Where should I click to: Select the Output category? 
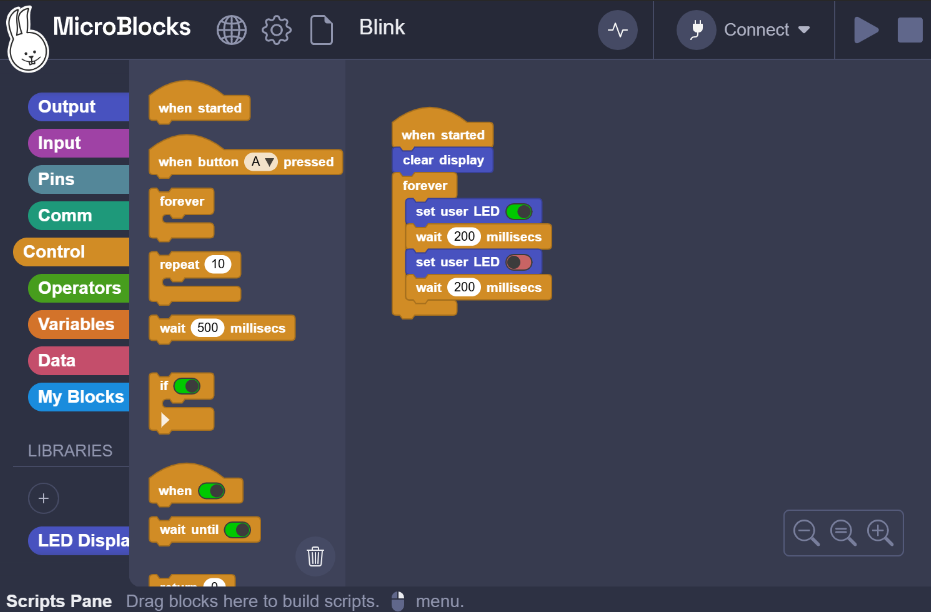78,107
